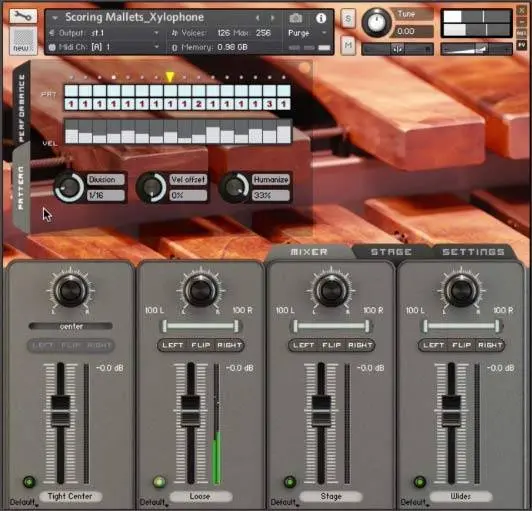
Task: Turn the Loose channel pan knob
Action: click(x=201, y=291)
